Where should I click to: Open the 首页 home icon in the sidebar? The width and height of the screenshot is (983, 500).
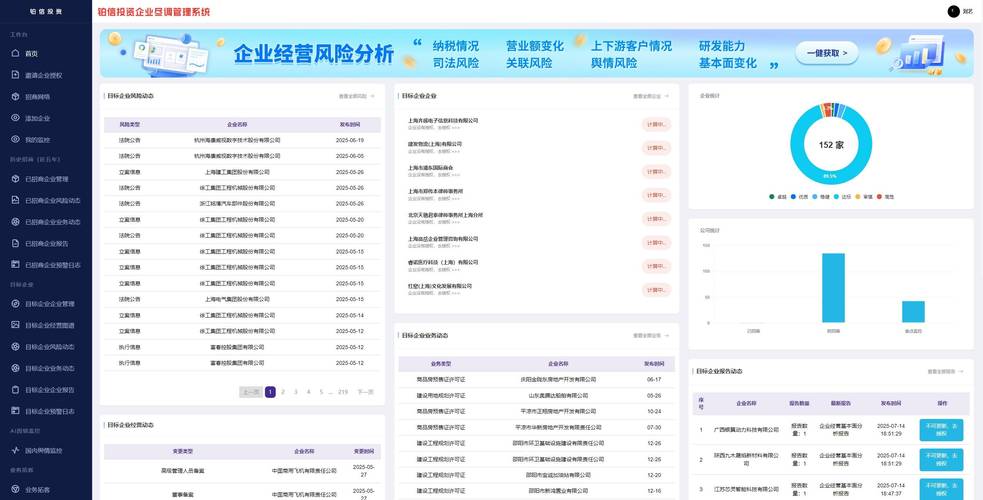(x=16, y=53)
